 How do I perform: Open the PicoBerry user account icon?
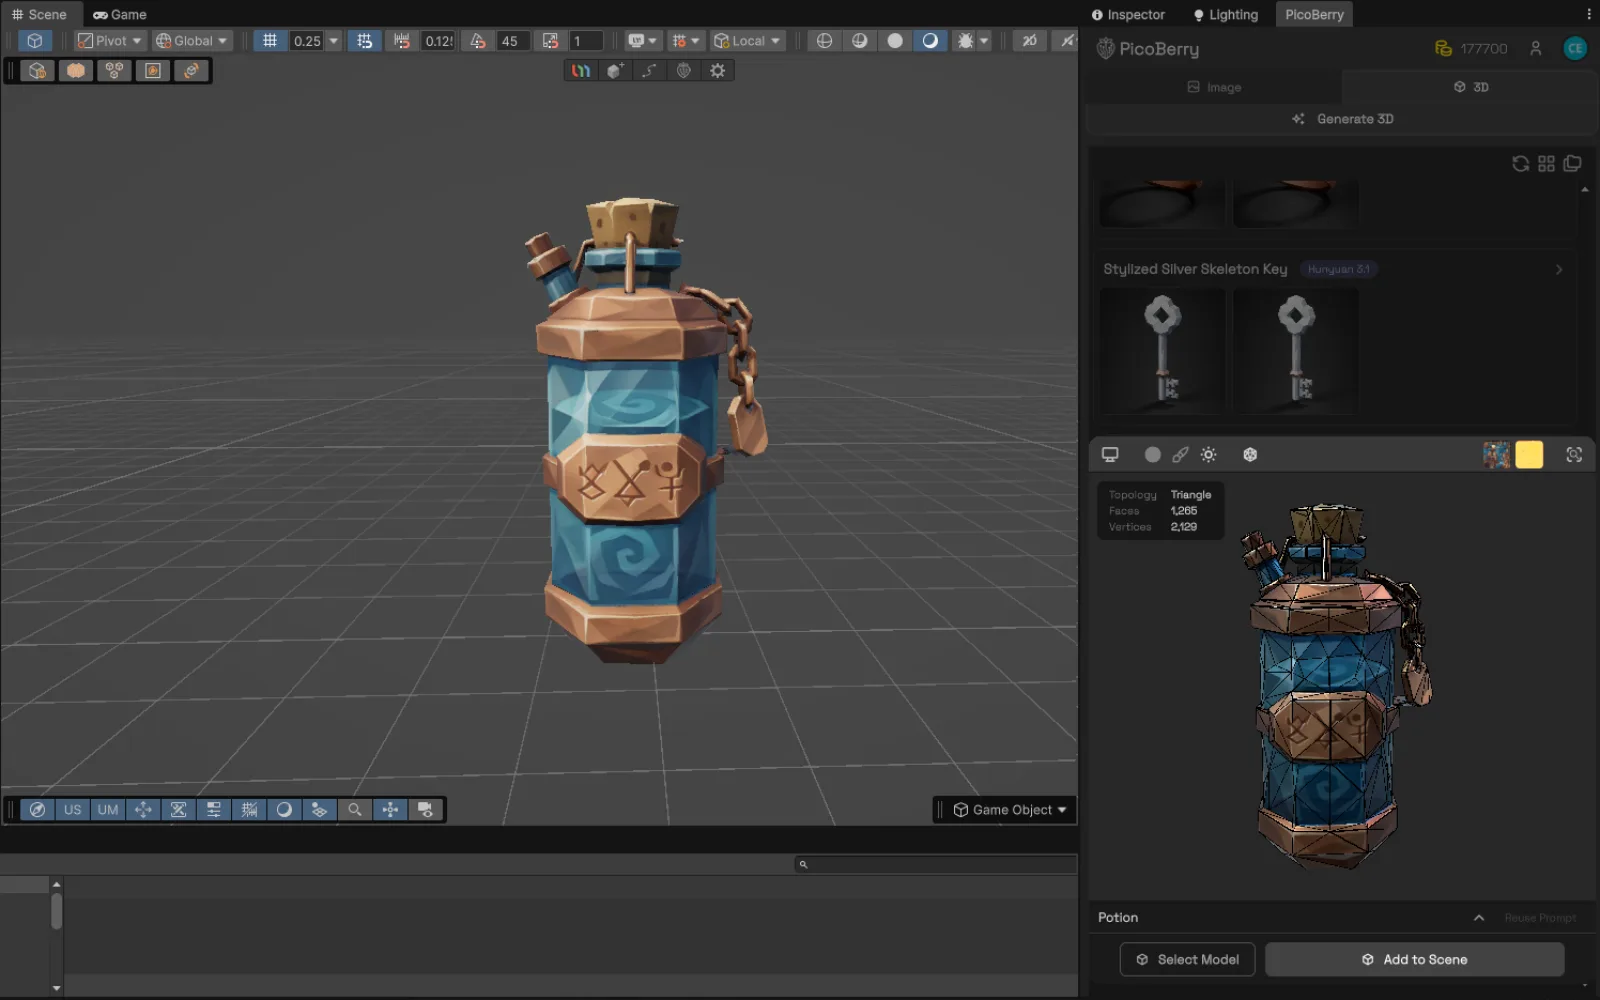click(x=1536, y=49)
